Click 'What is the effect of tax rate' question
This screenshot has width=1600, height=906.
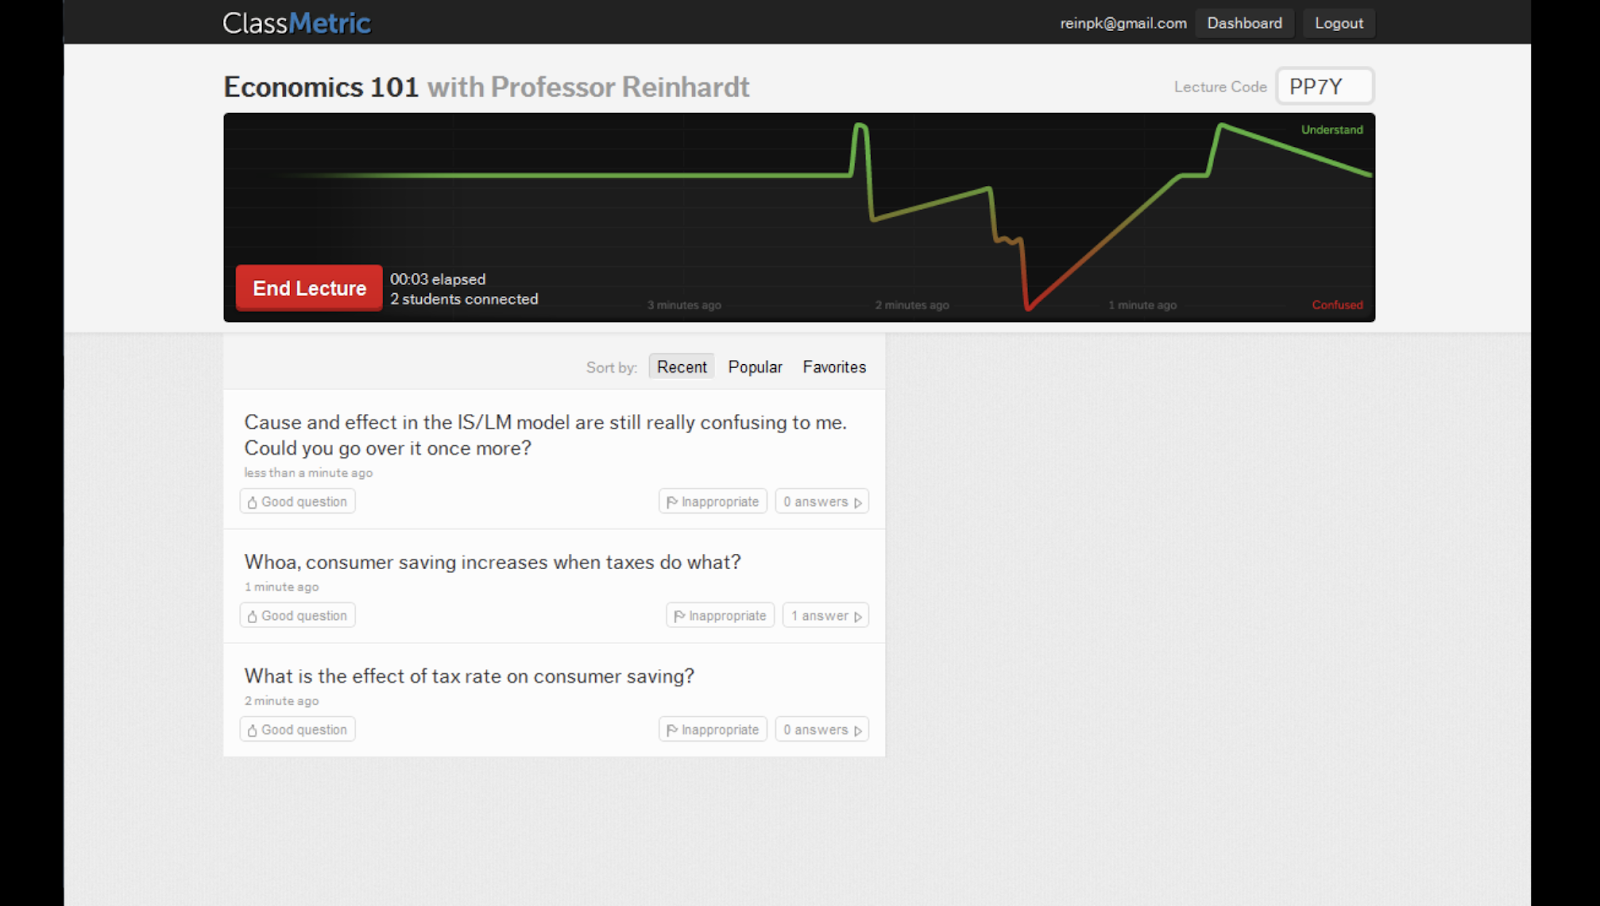point(469,676)
